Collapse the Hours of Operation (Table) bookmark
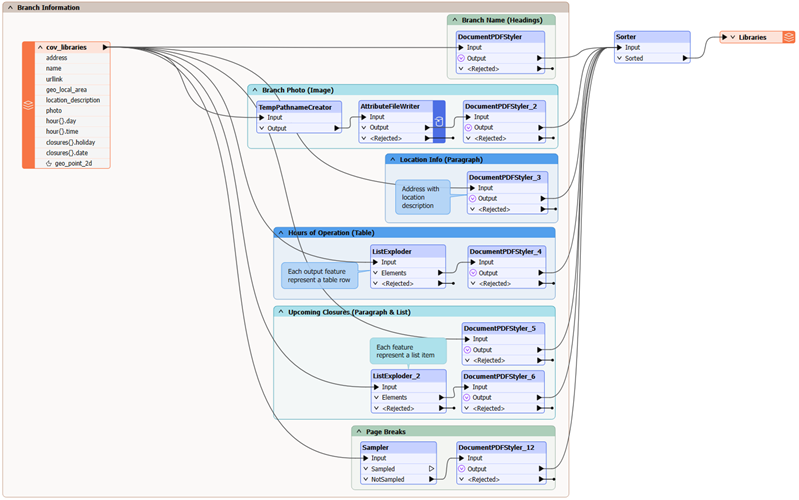799x500 pixels. 281,232
